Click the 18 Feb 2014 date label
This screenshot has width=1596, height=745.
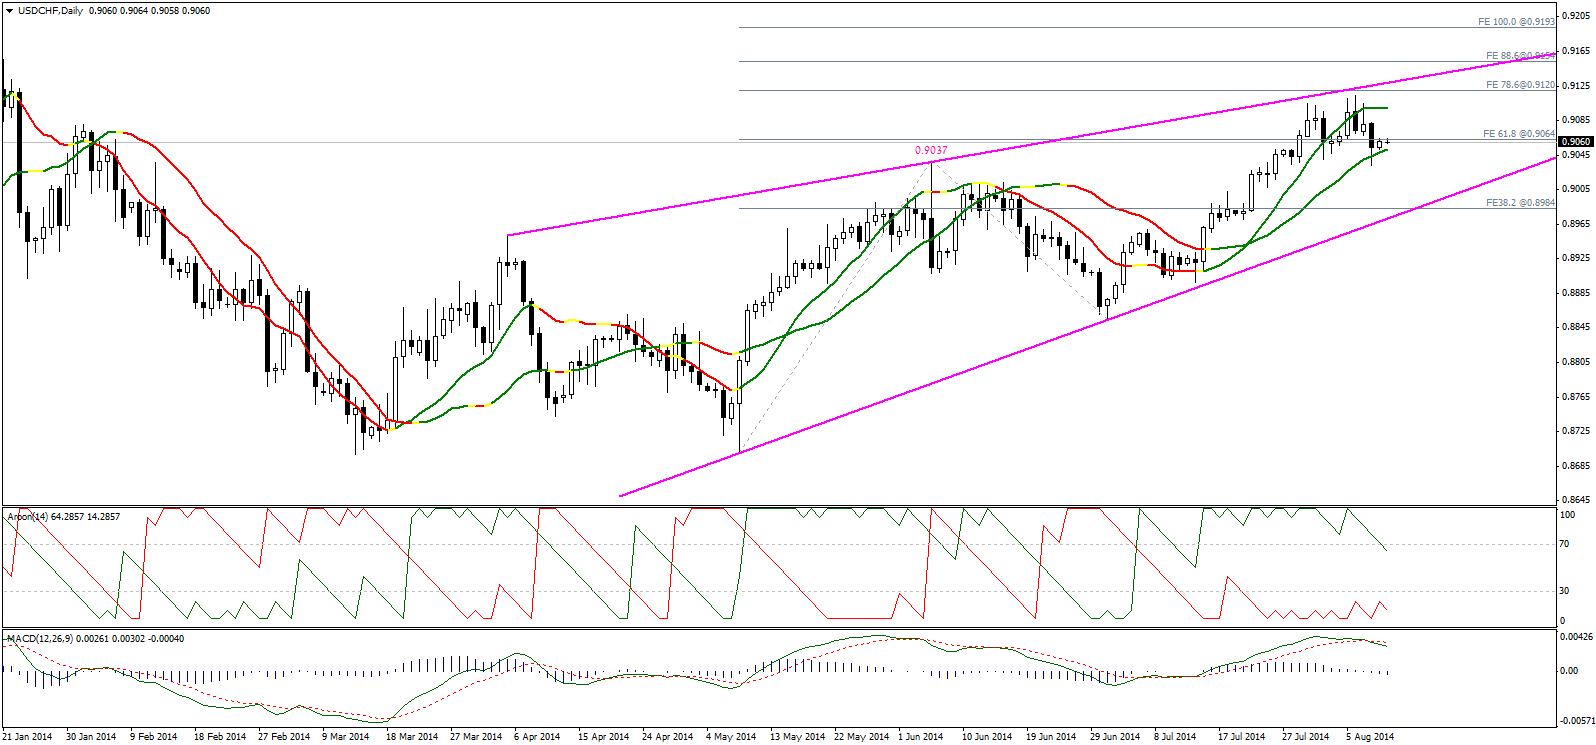pos(220,737)
